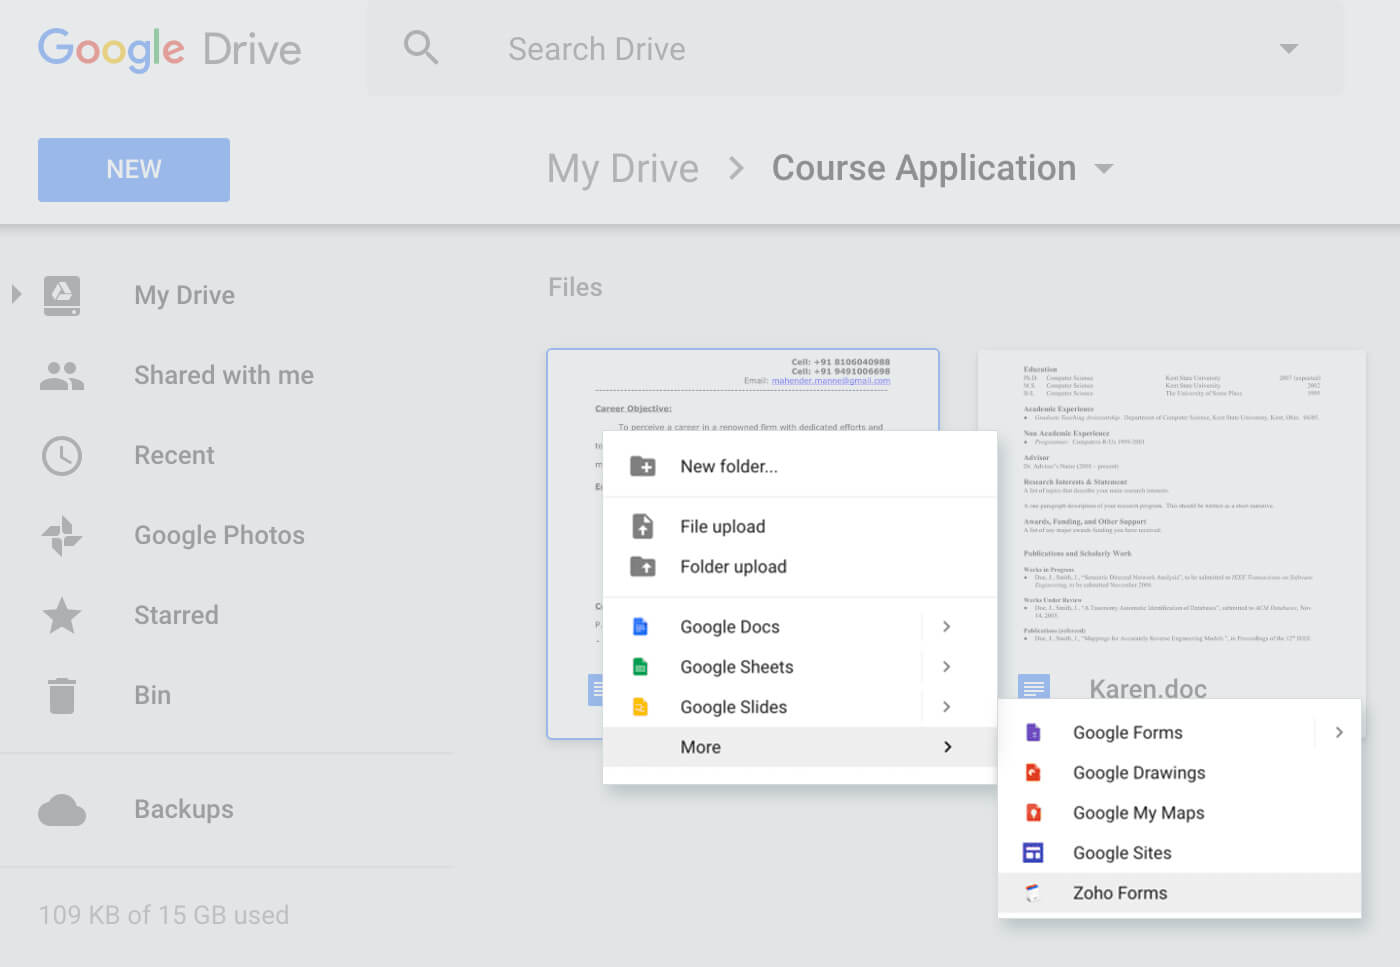Go to My Drive breadcrumb link

[622, 169]
